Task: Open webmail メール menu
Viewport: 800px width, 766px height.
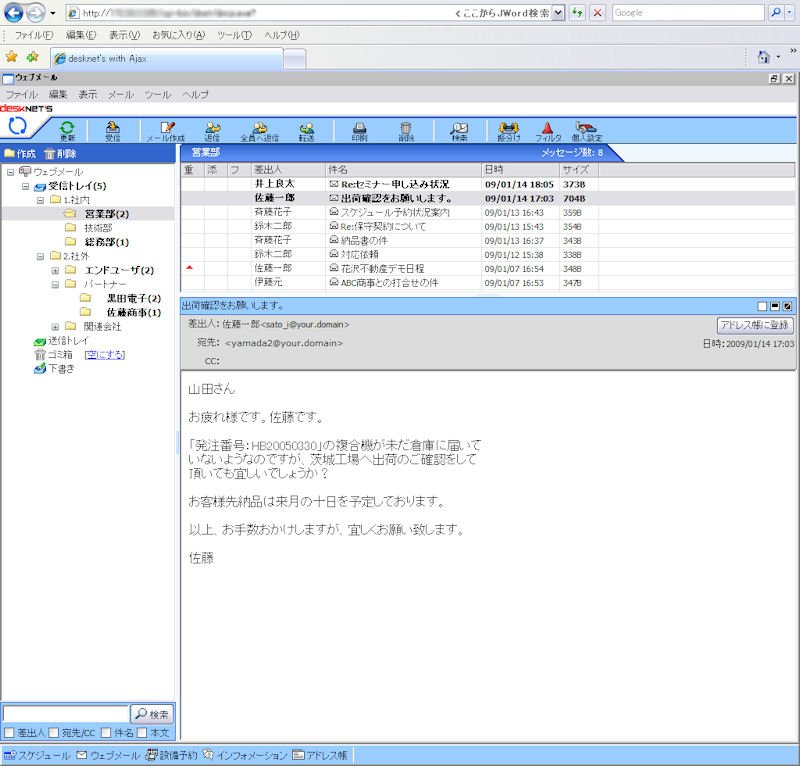Action: (121, 94)
